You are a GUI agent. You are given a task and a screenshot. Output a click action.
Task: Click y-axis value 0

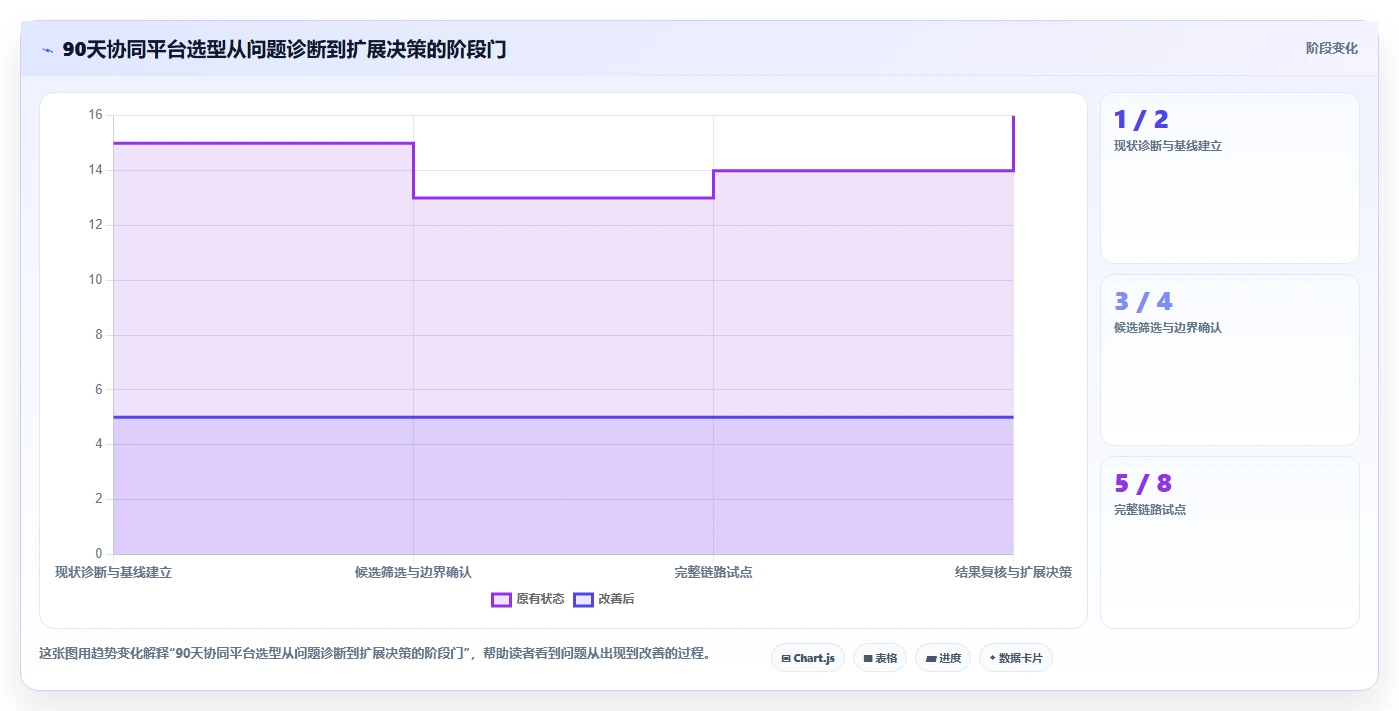coord(99,554)
